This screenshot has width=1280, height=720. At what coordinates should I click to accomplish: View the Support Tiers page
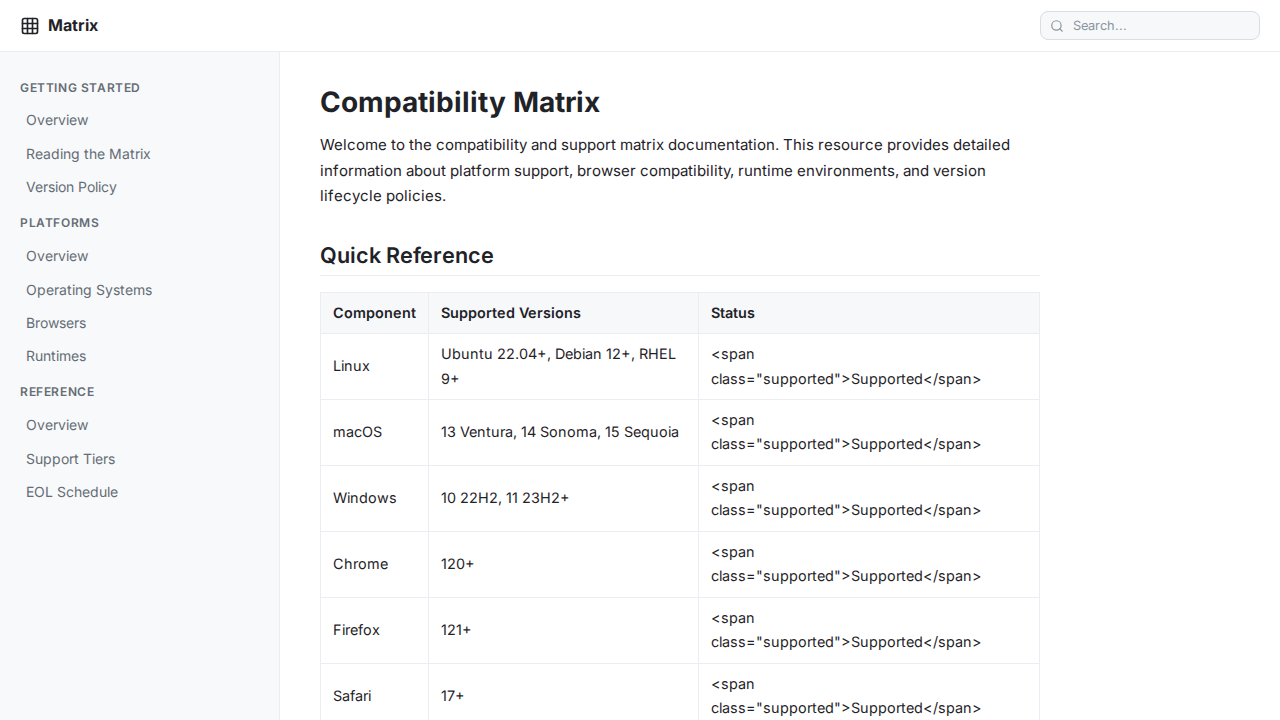[x=70, y=459]
